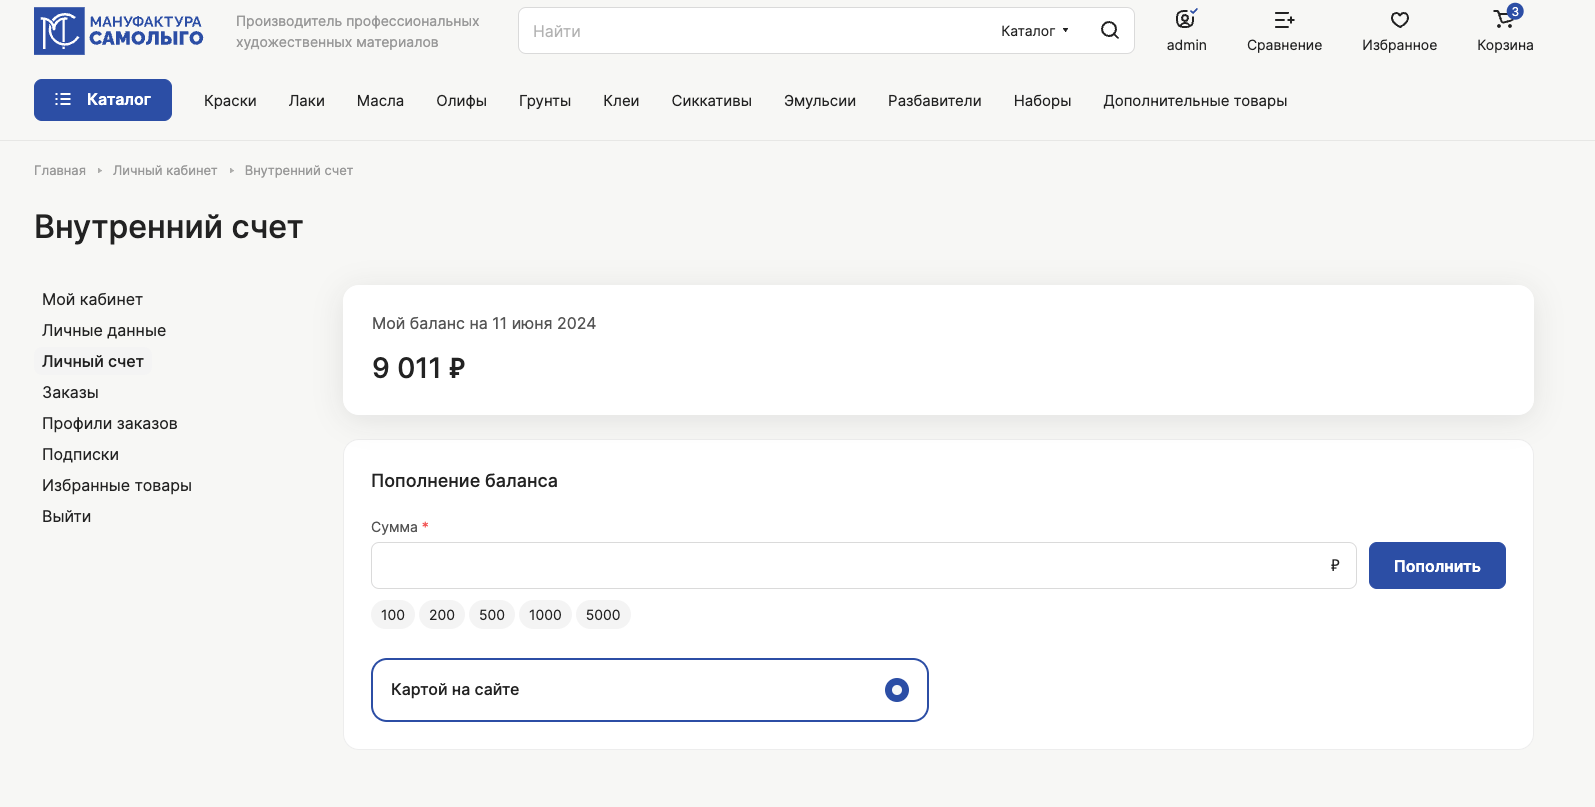Screen dimensions: 1595x807
Task: Open the Наборы category
Action: click(1042, 101)
